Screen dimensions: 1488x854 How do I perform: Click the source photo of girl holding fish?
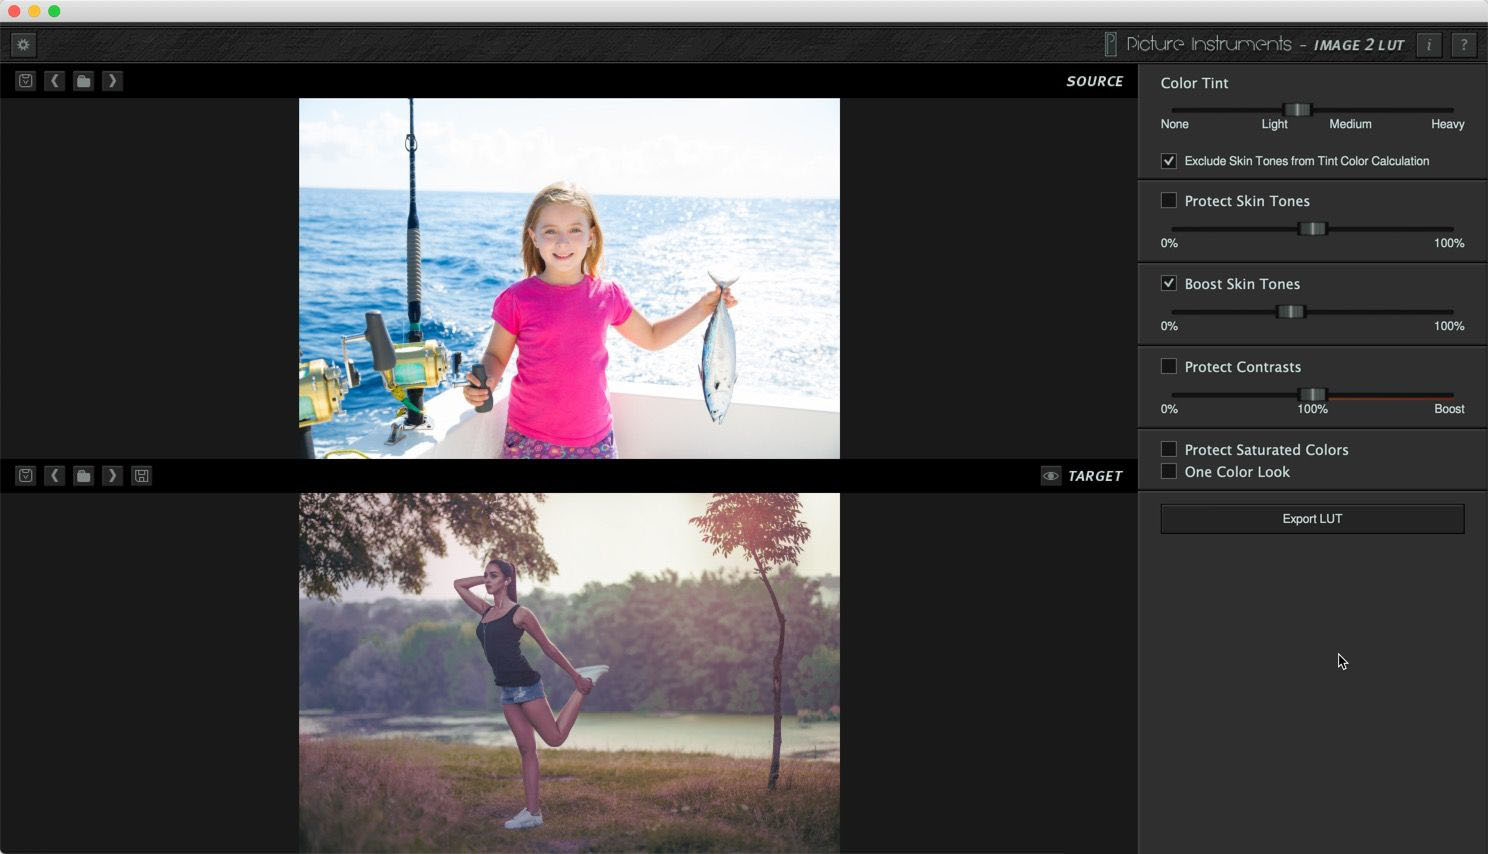(x=569, y=278)
